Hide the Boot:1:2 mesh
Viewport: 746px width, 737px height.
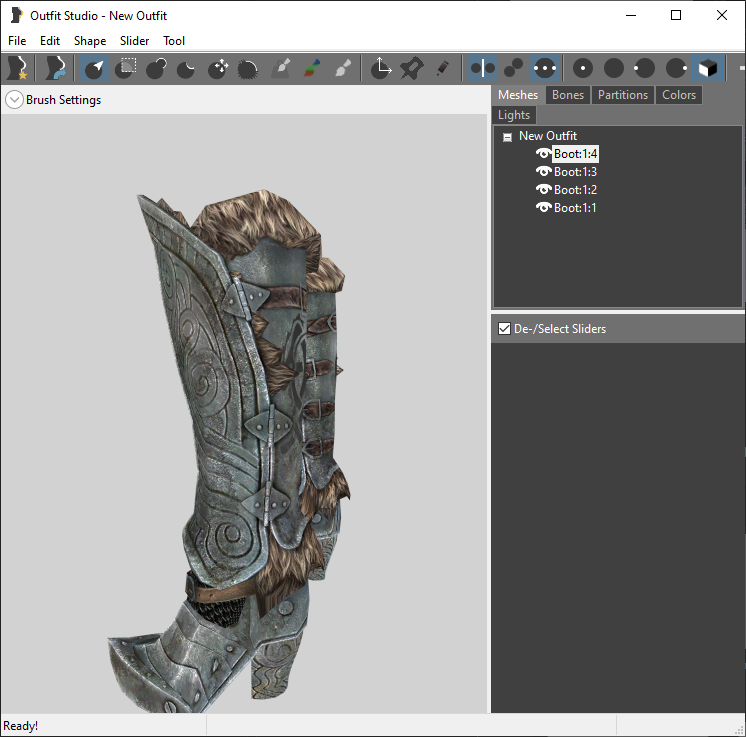(x=543, y=189)
